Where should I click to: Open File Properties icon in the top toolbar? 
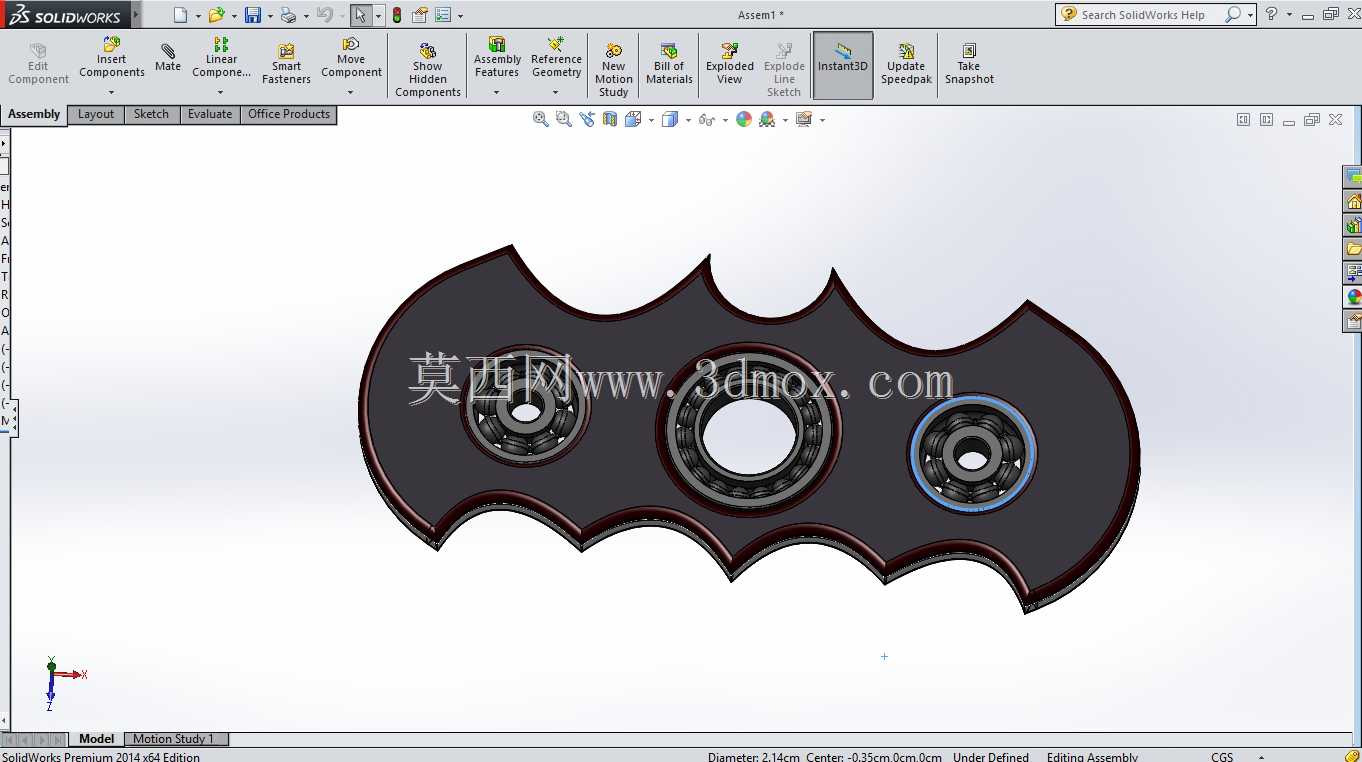[x=420, y=15]
